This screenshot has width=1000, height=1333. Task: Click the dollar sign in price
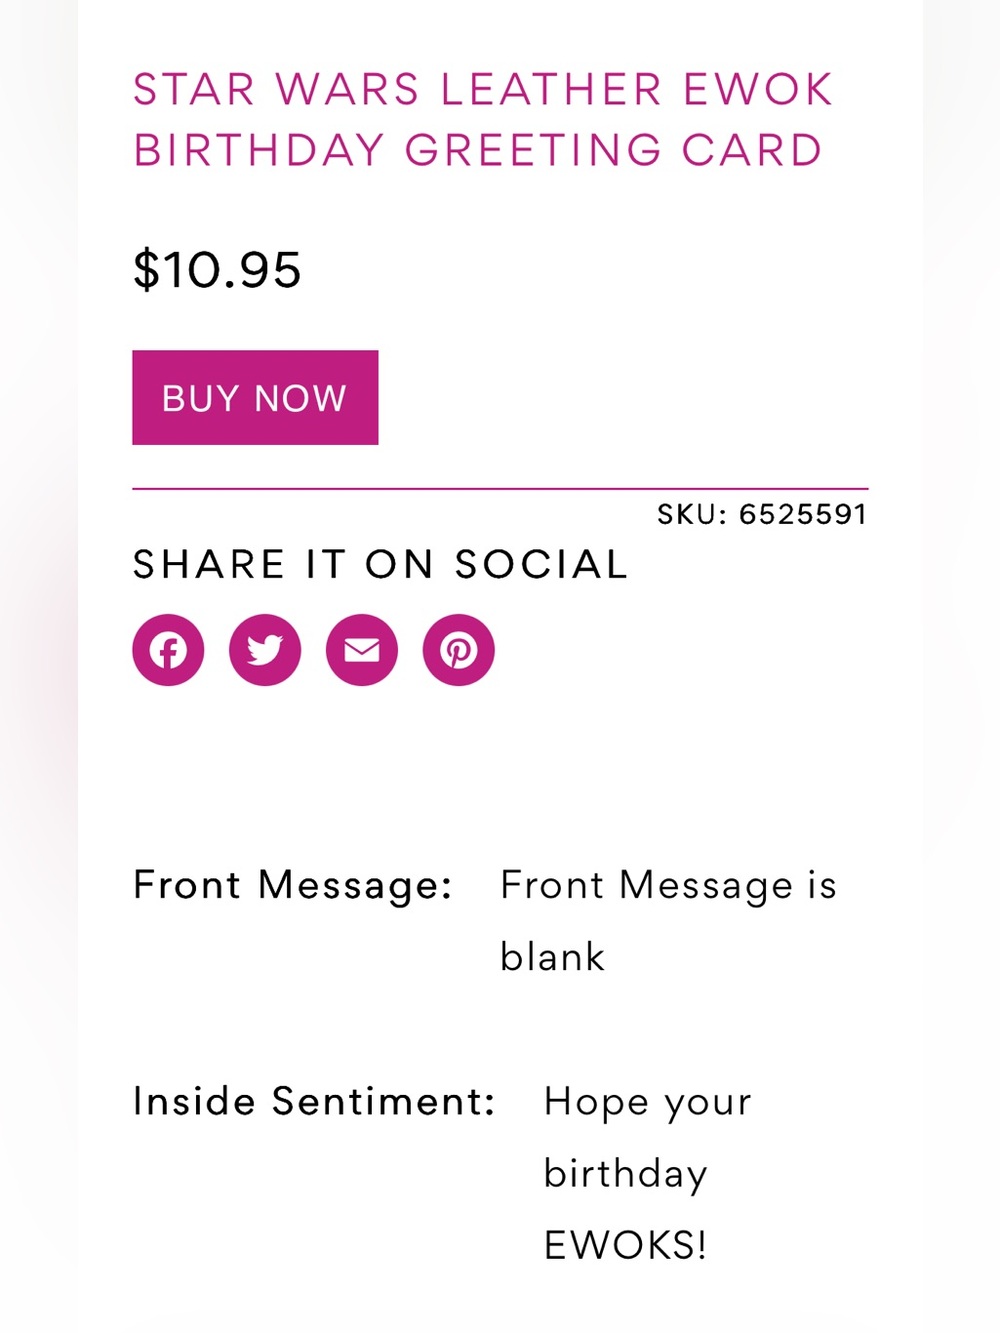146,270
